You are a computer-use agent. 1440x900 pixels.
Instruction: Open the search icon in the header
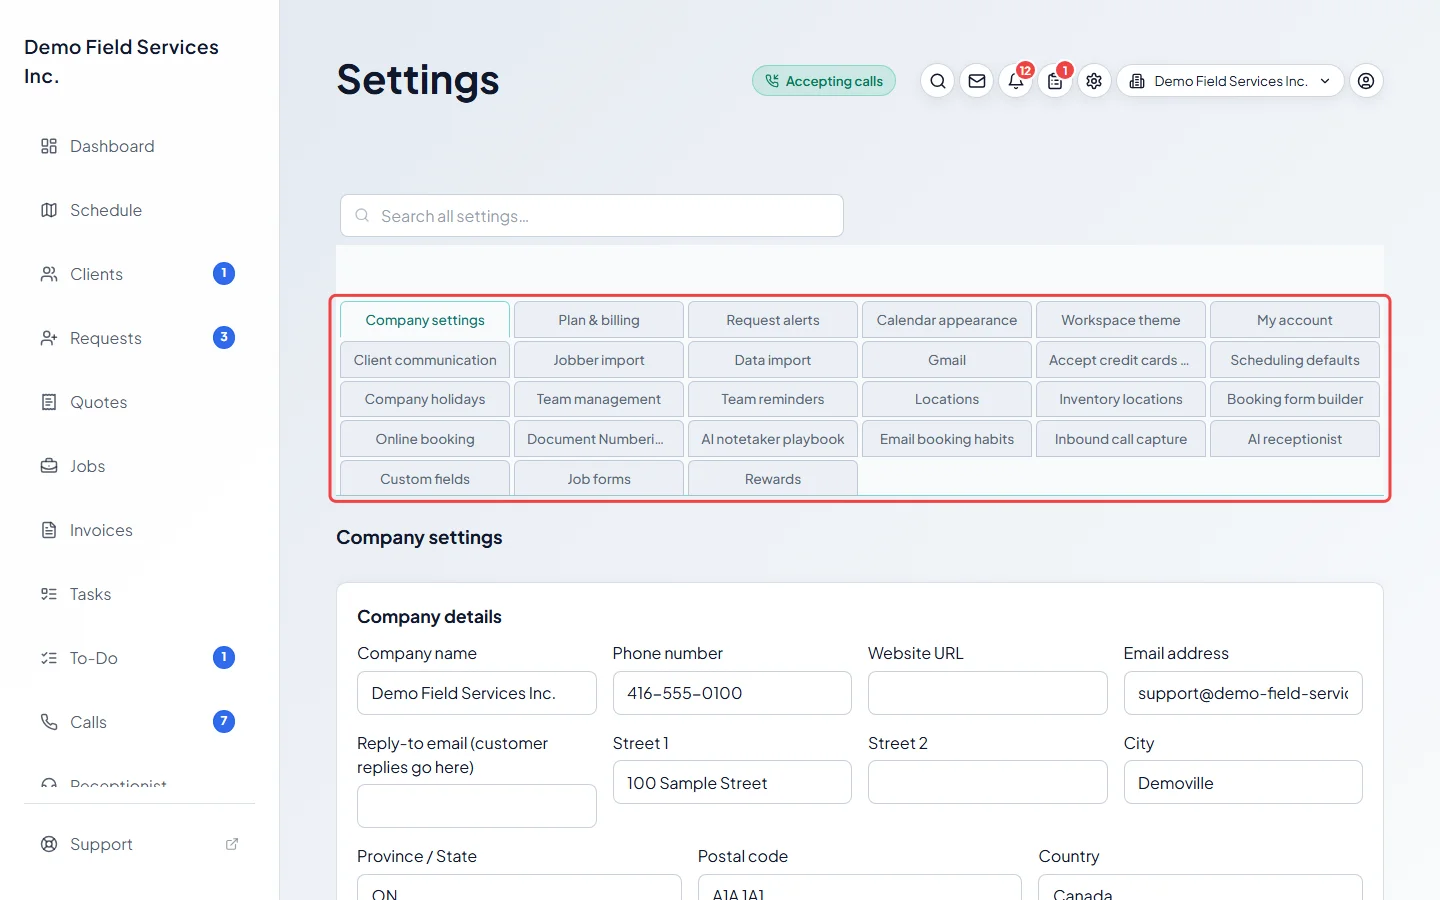(937, 81)
